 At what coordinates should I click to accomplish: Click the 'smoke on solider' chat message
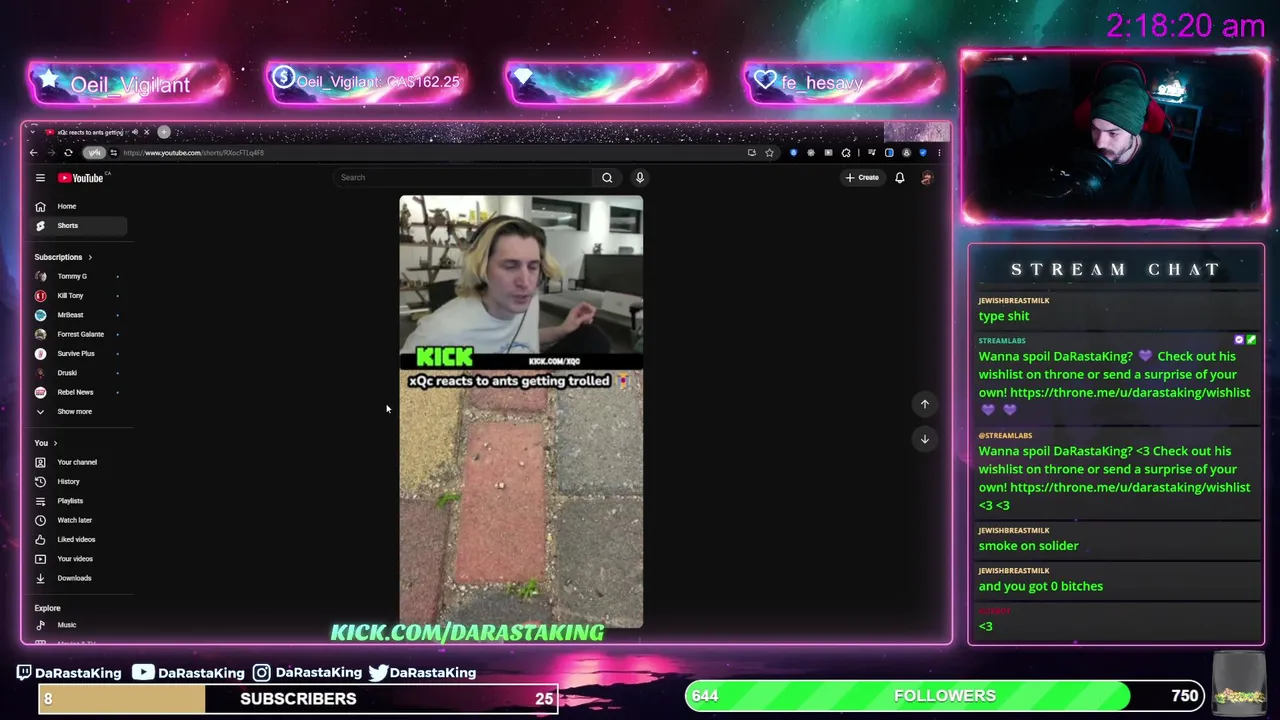pos(1028,546)
